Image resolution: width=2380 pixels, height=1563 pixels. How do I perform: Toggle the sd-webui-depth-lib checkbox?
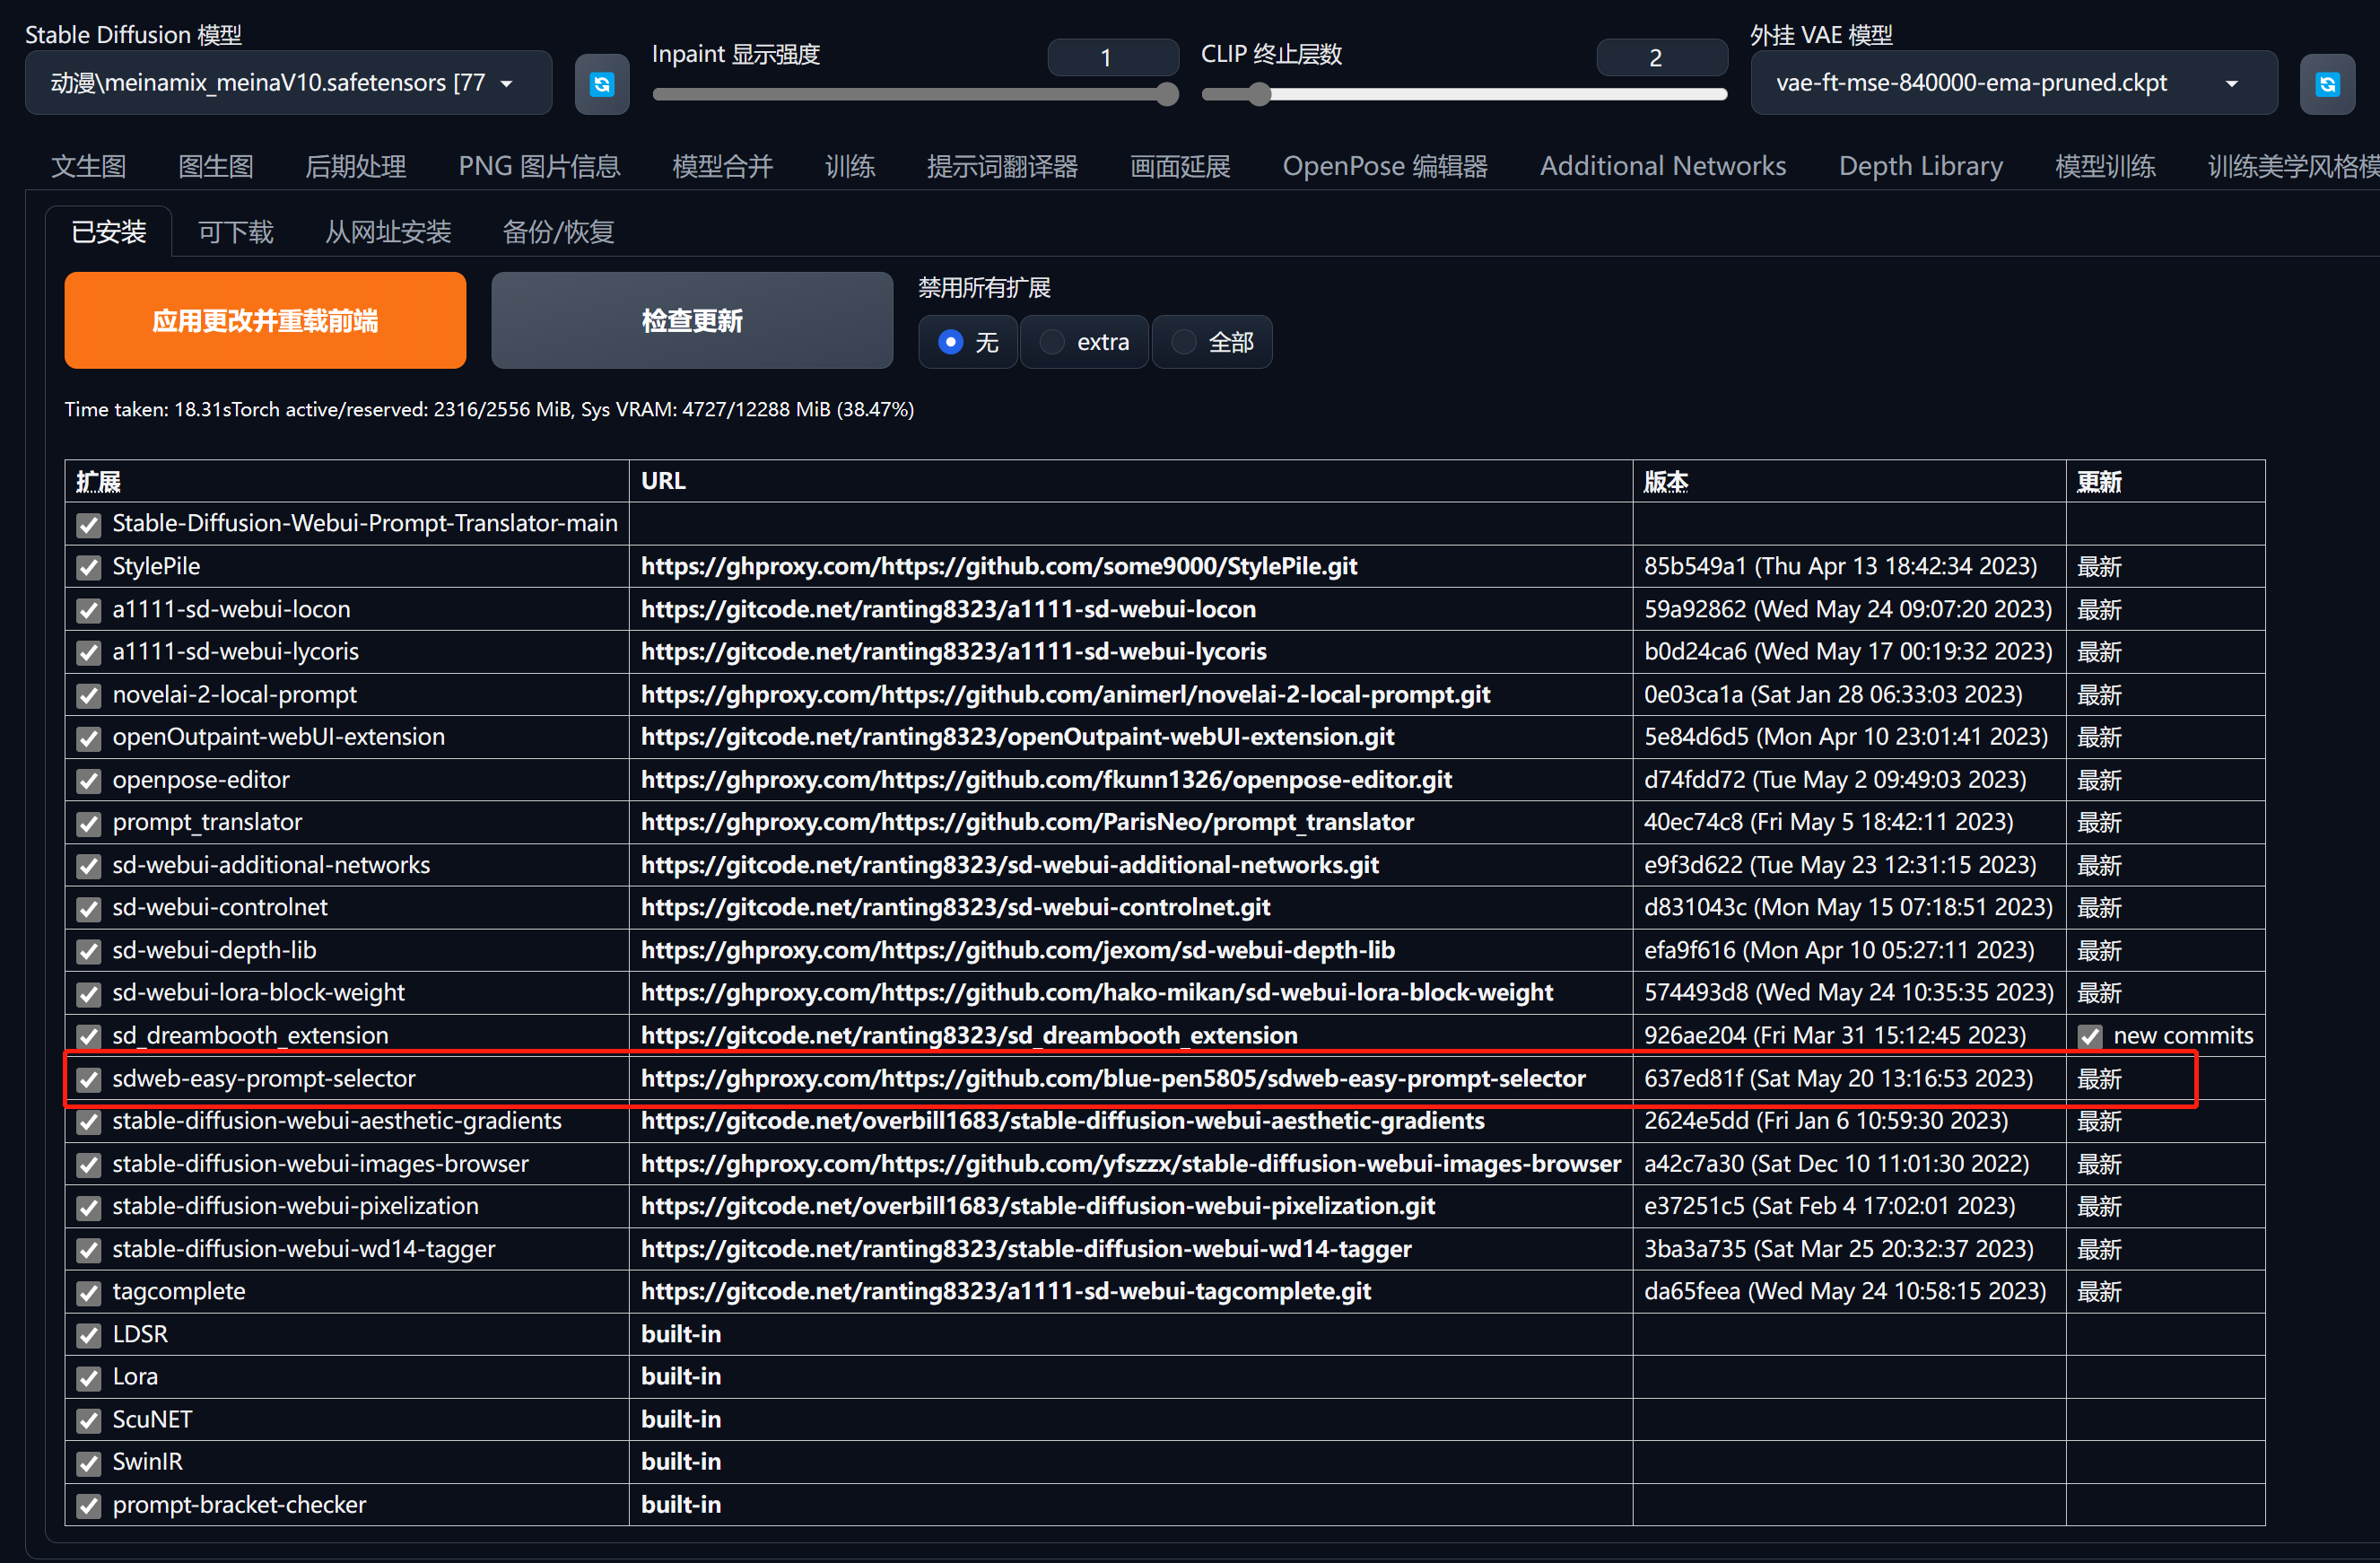(x=89, y=952)
